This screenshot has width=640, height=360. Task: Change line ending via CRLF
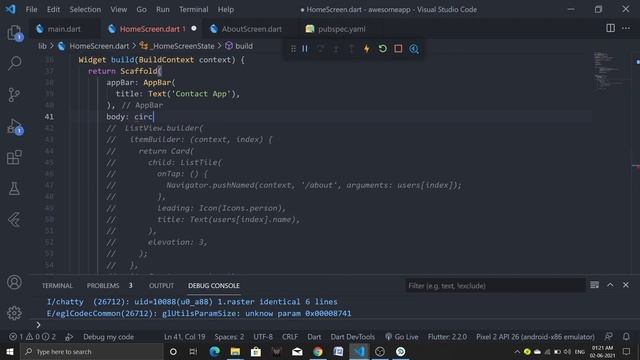pyautogui.click(x=290, y=337)
